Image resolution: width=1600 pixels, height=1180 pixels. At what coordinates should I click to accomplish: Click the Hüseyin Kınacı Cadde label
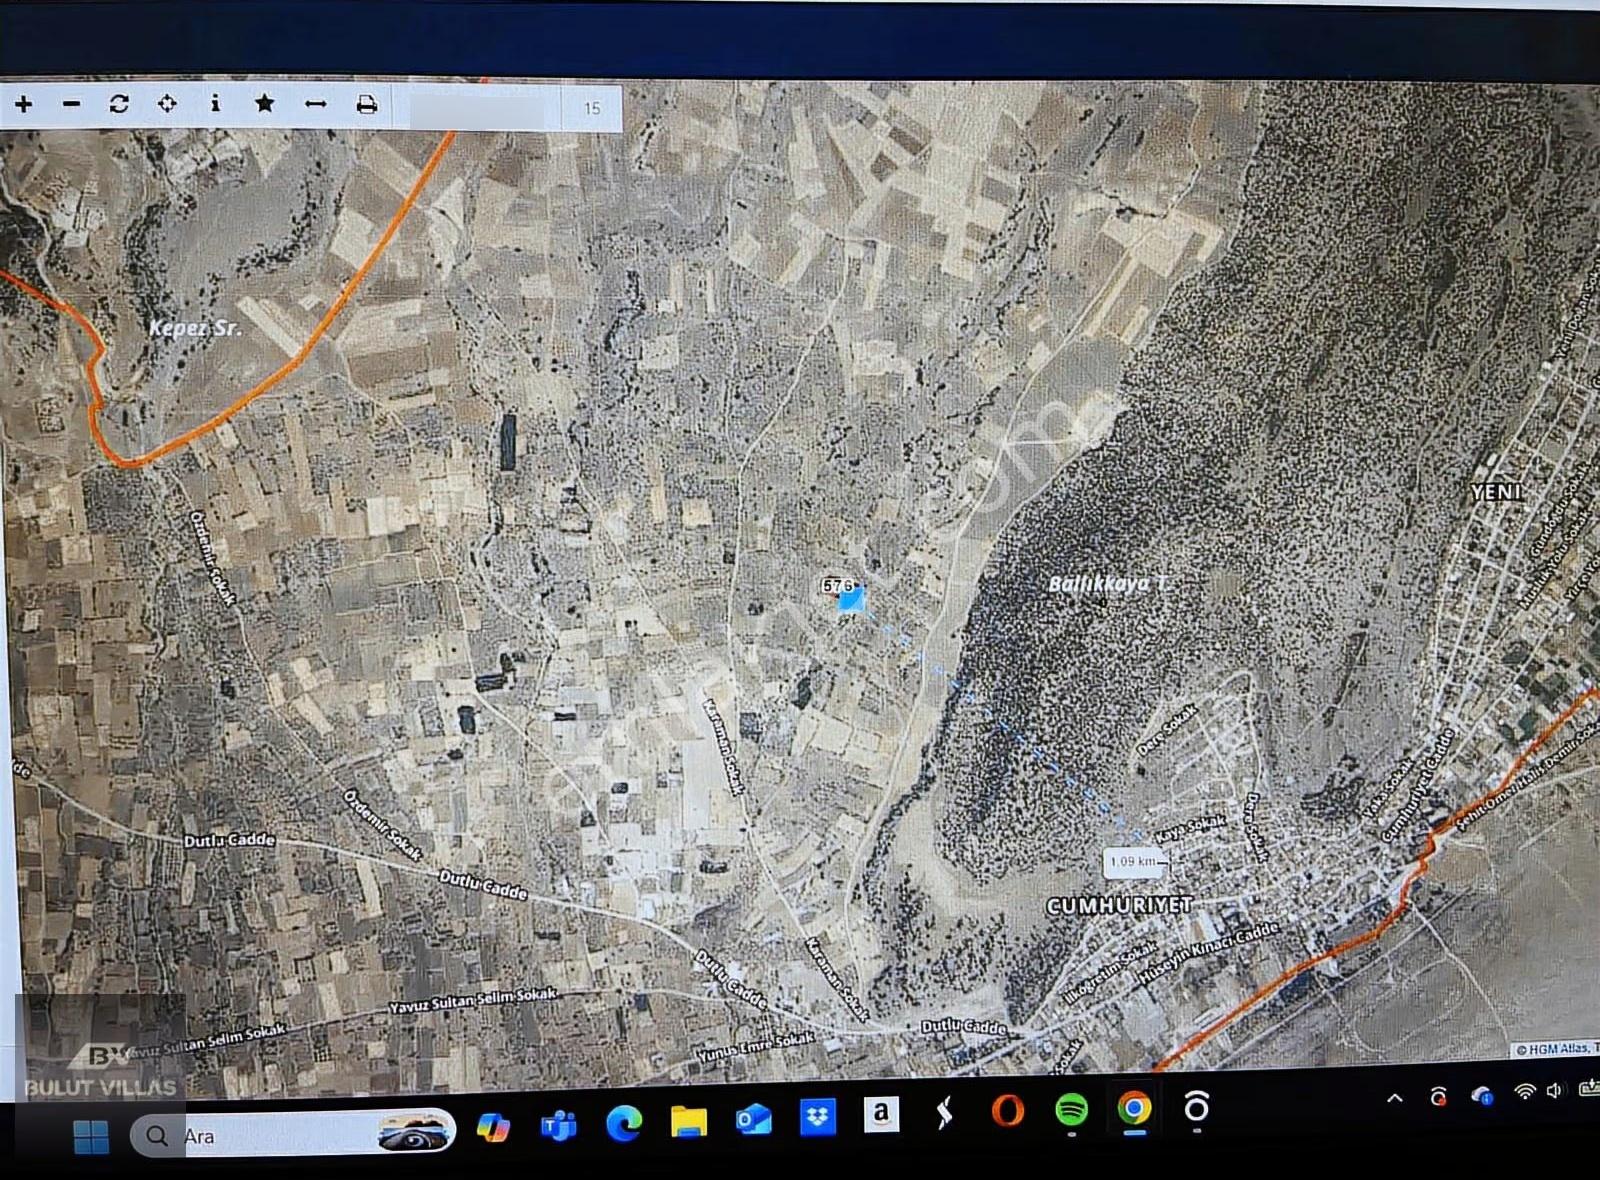(1209, 952)
